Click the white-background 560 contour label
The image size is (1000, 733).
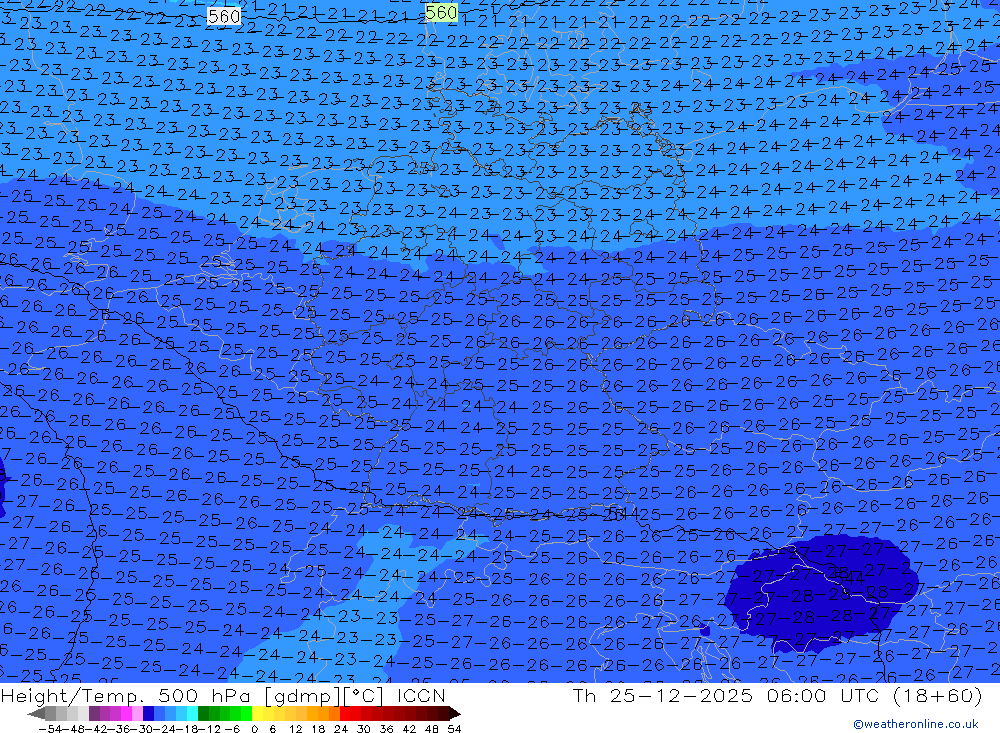click(224, 16)
